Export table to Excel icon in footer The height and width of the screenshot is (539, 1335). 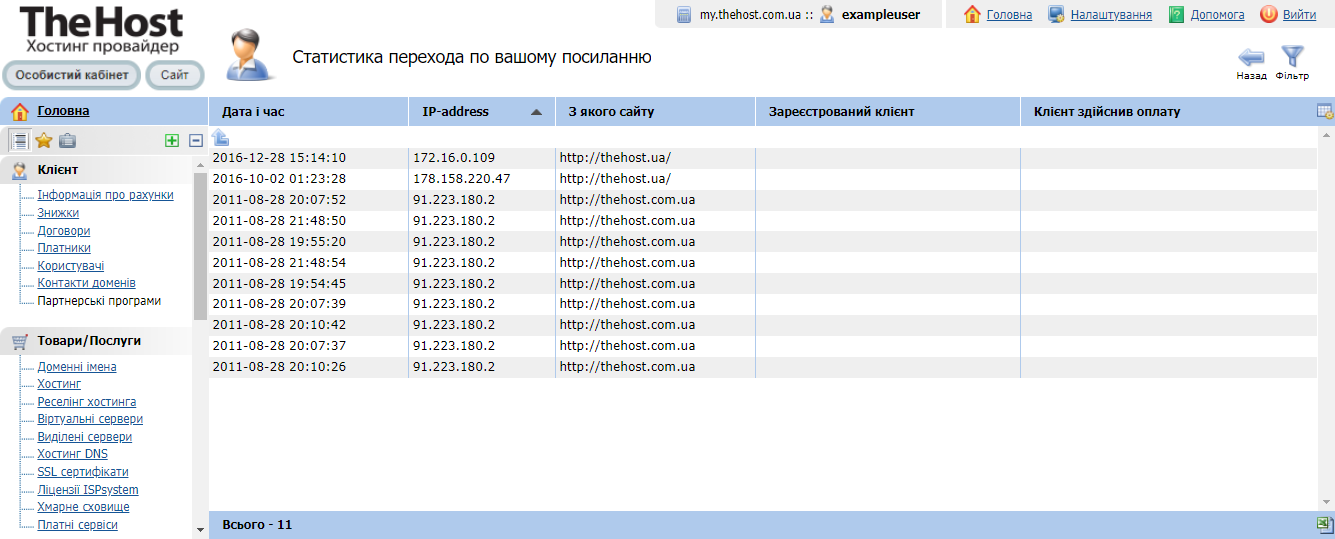tap(1325, 524)
